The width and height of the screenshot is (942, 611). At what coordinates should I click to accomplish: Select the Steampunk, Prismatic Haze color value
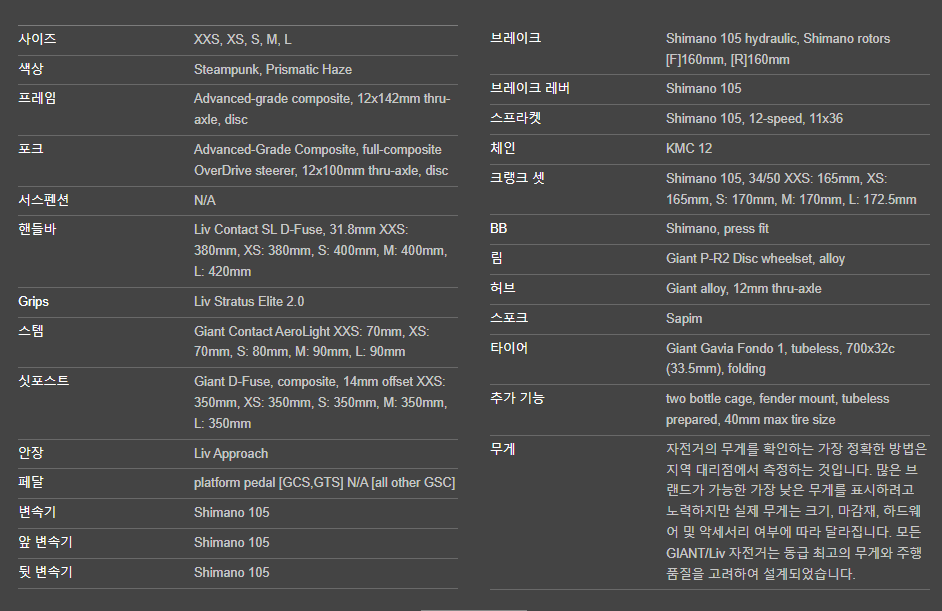(272, 70)
